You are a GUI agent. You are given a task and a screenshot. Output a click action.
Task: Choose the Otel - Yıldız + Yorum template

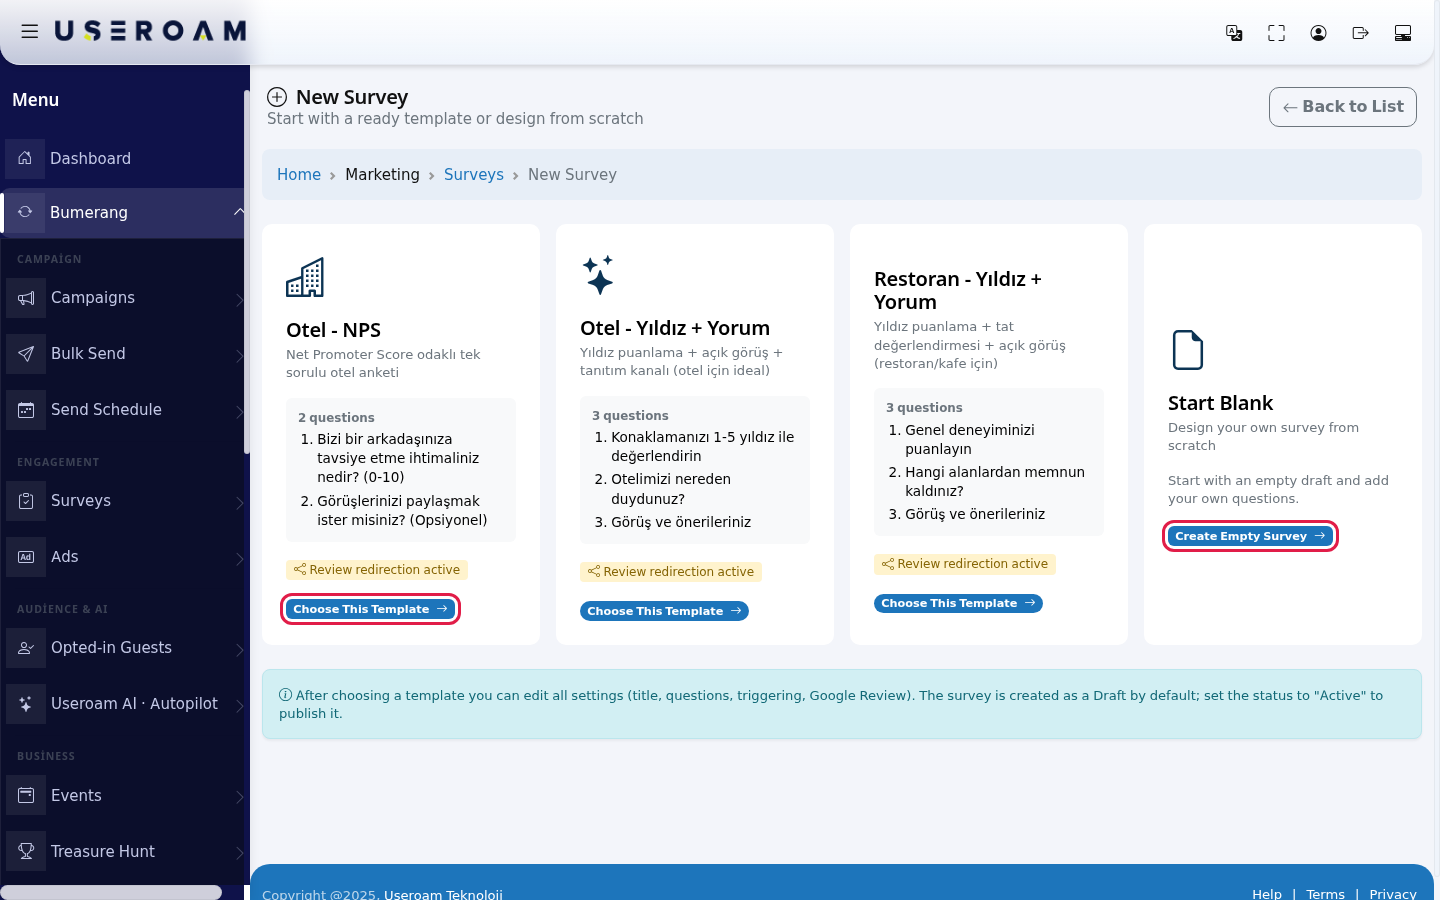[664, 611]
